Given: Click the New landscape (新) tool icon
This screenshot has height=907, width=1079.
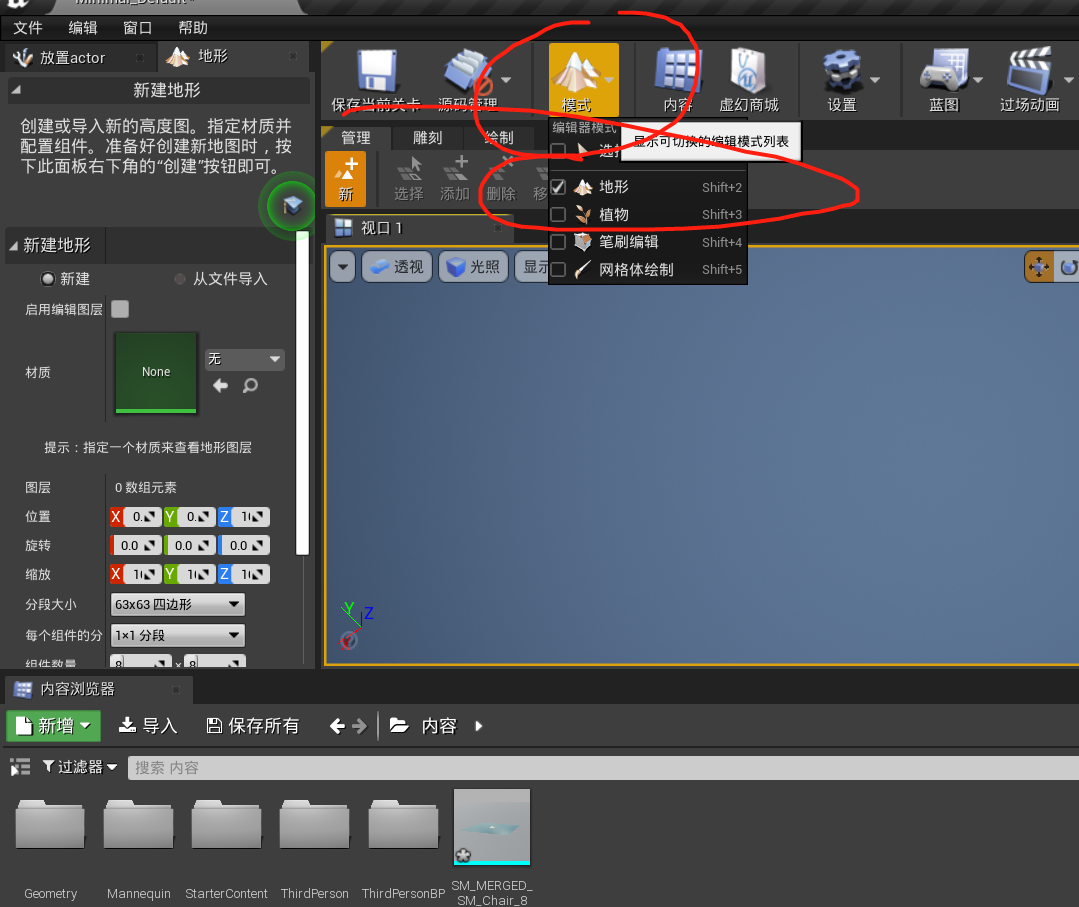Looking at the screenshot, I should (x=345, y=178).
